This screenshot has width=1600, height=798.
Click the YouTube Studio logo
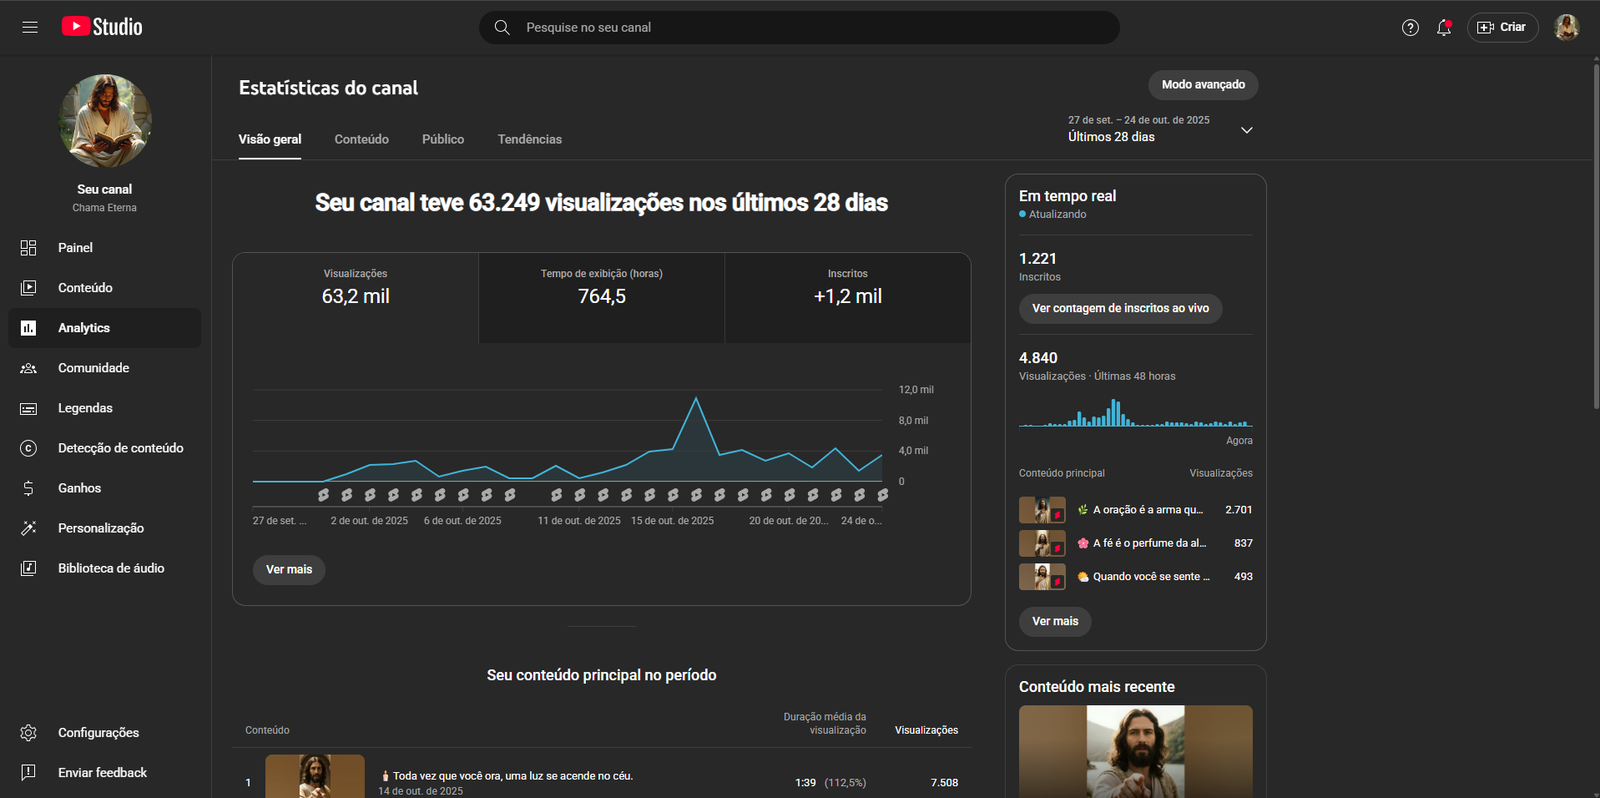tap(102, 27)
